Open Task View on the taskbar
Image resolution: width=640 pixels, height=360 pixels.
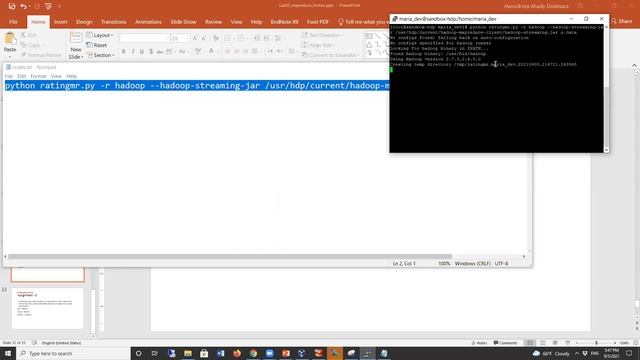point(155,353)
